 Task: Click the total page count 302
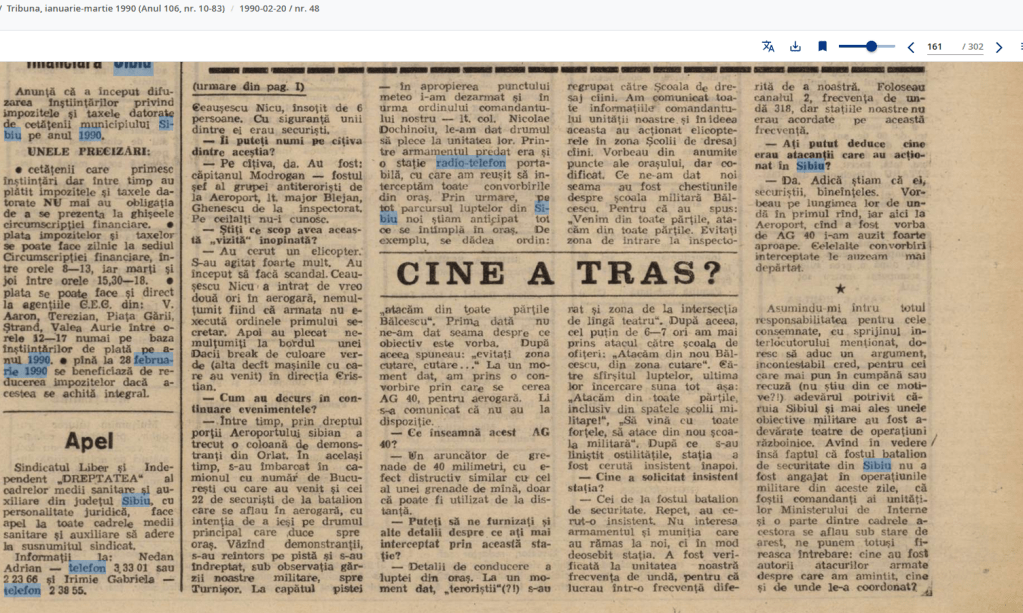[x=972, y=47]
